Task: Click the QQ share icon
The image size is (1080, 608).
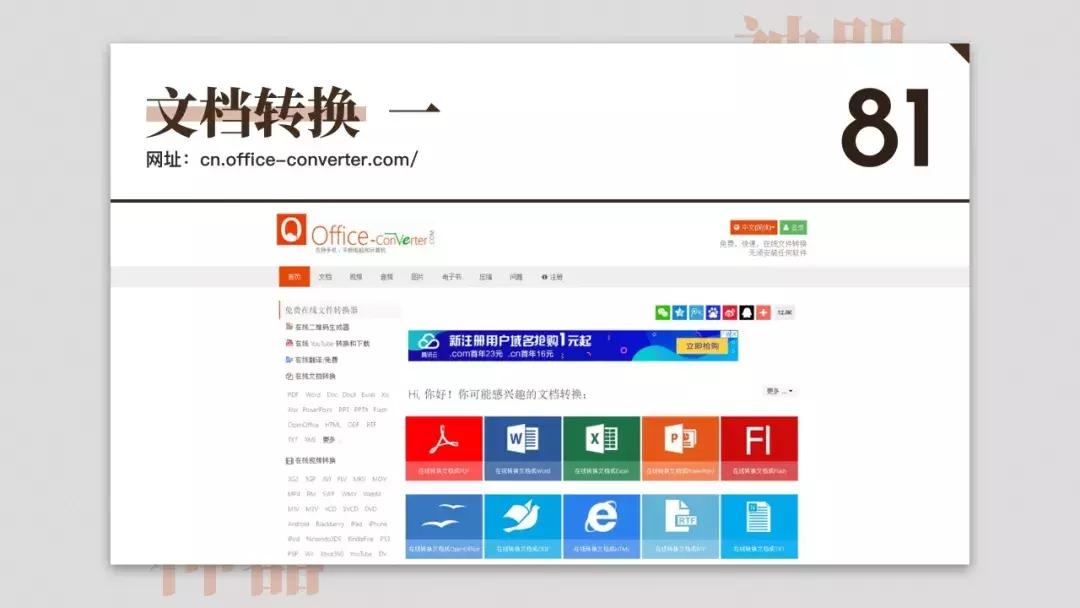Action: pos(747,312)
